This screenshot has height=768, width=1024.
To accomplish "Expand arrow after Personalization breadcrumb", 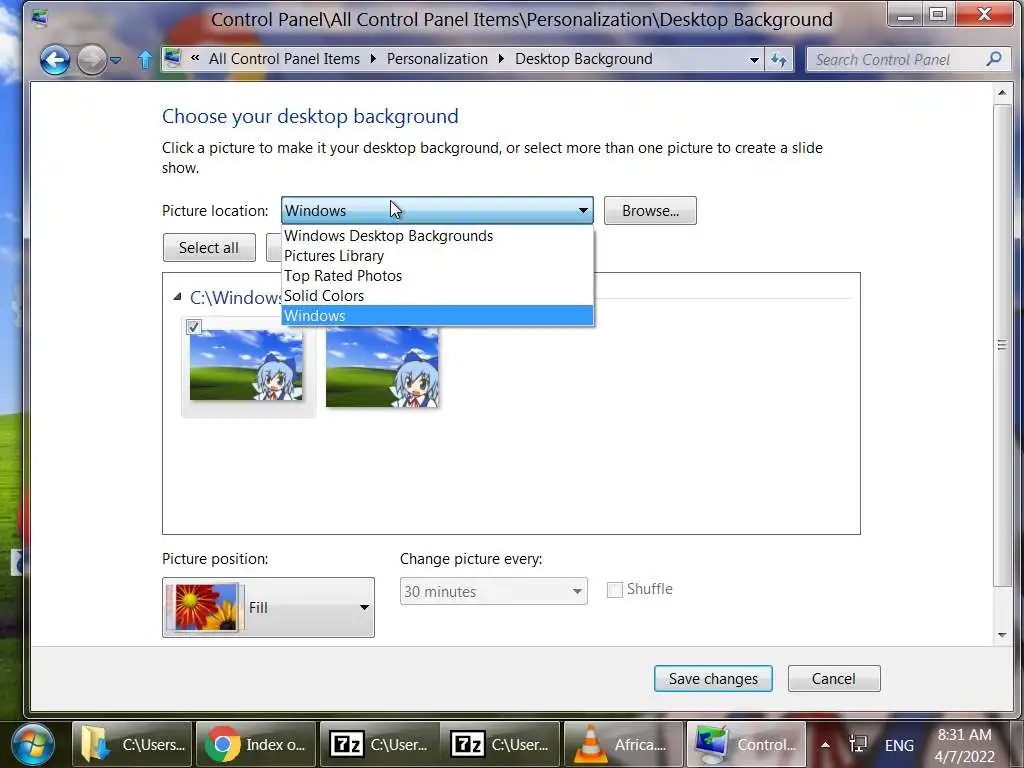I will point(501,59).
